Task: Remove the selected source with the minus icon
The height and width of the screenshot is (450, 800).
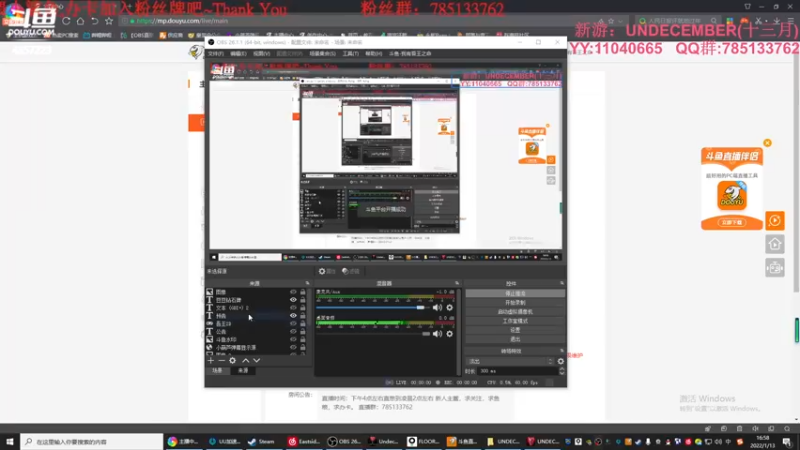Action: pyautogui.click(x=221, y=361)
